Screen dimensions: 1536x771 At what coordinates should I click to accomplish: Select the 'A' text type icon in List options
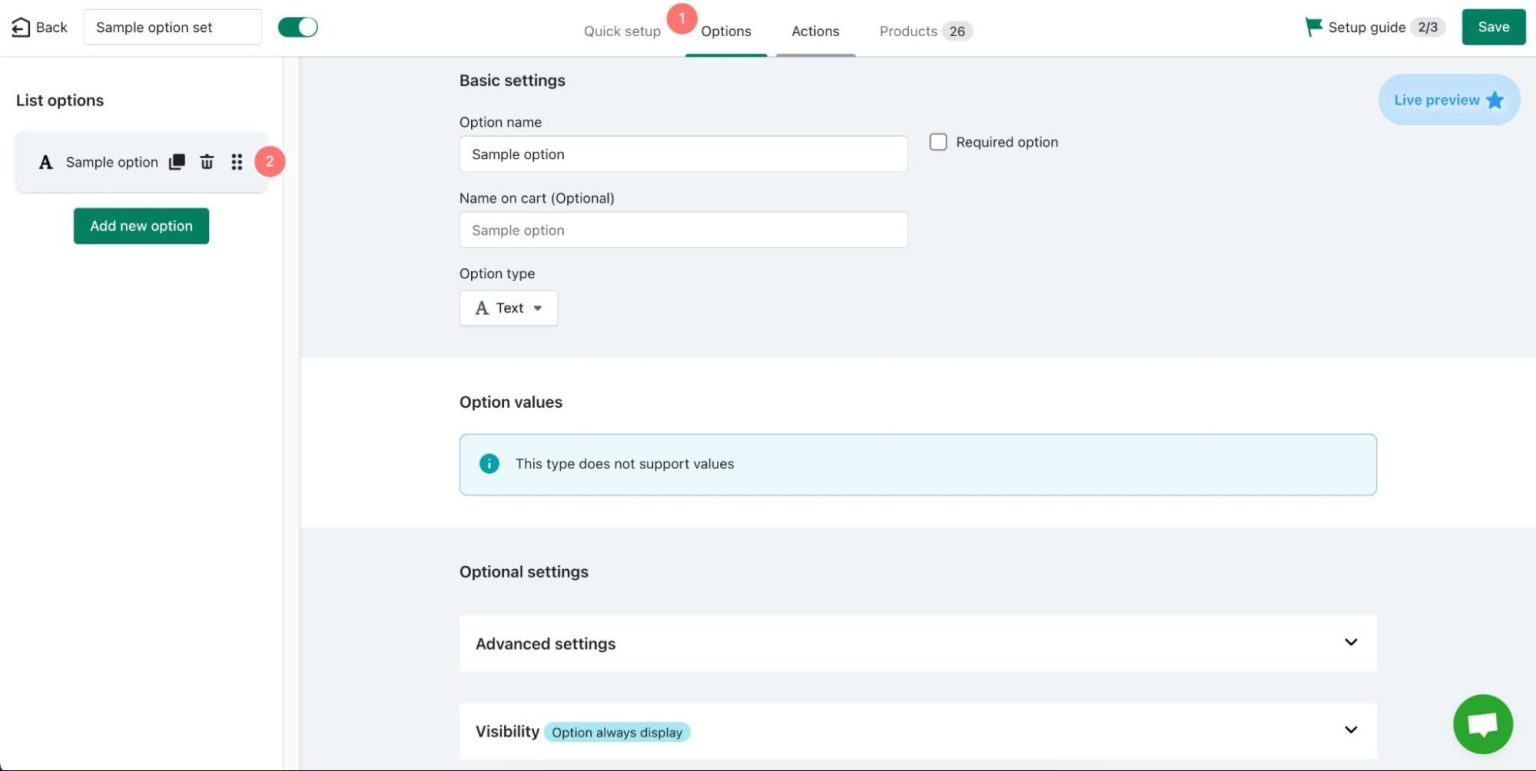[45, 161]
